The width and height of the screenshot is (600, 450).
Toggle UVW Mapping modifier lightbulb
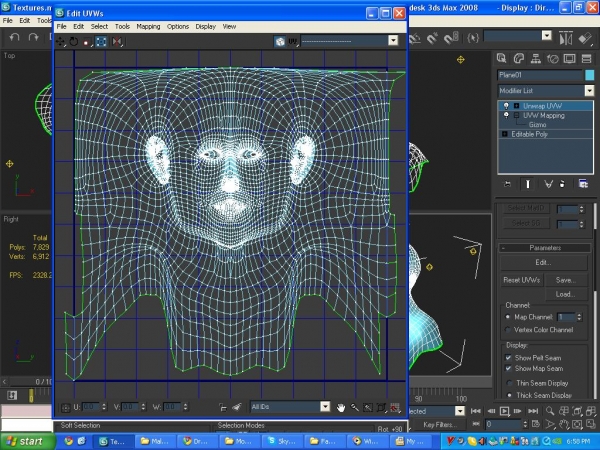(506, 115)
